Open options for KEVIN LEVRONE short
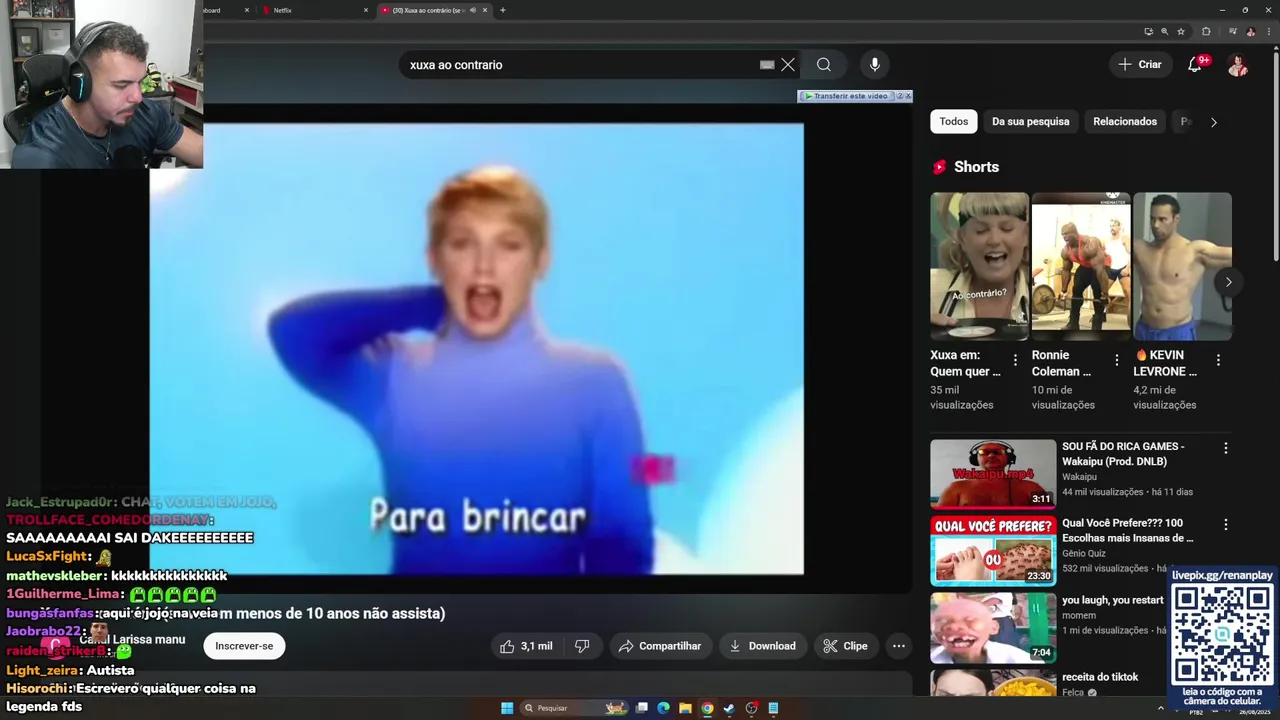Image resolution: width=1280 pixels, height=720 pixels. pyautogui.click(x=1218, y=360)
